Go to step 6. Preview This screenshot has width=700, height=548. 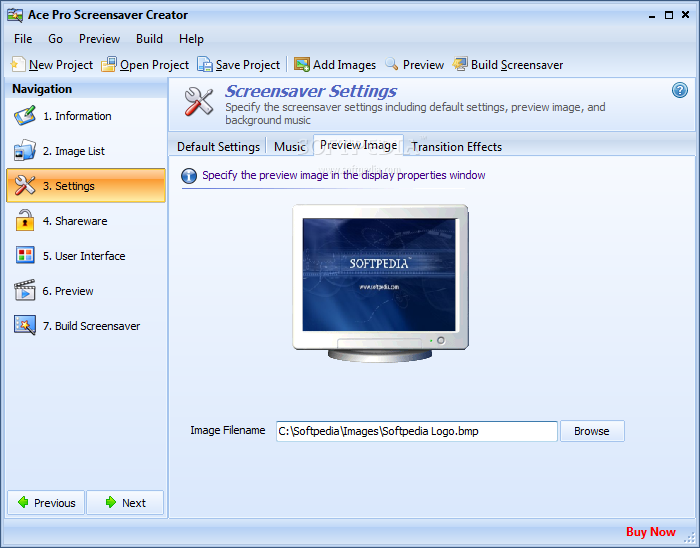[x=86, y=291]
